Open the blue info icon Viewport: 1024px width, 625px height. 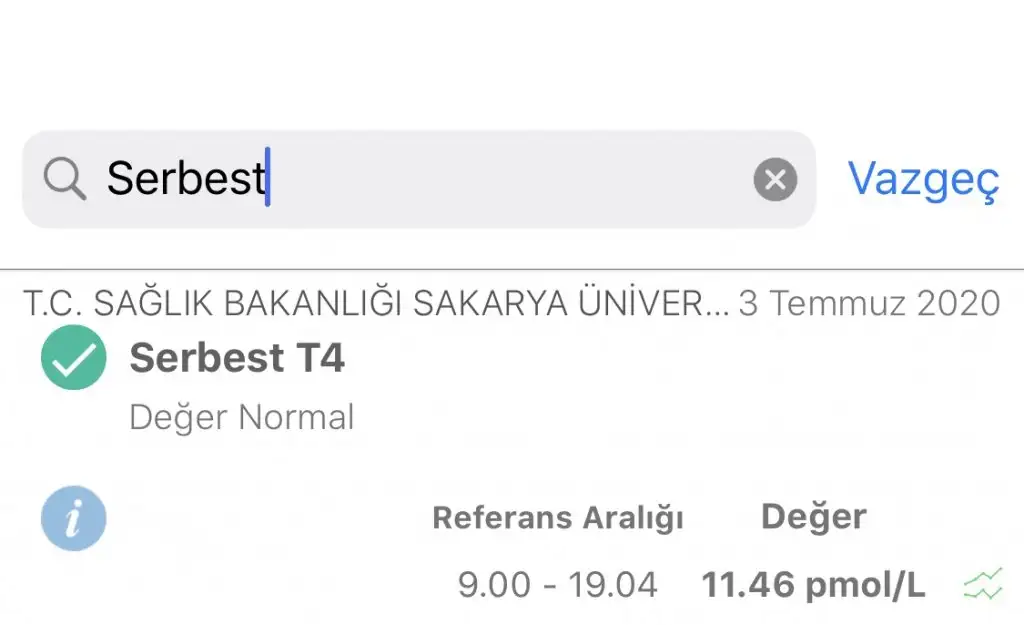(74, 519)
